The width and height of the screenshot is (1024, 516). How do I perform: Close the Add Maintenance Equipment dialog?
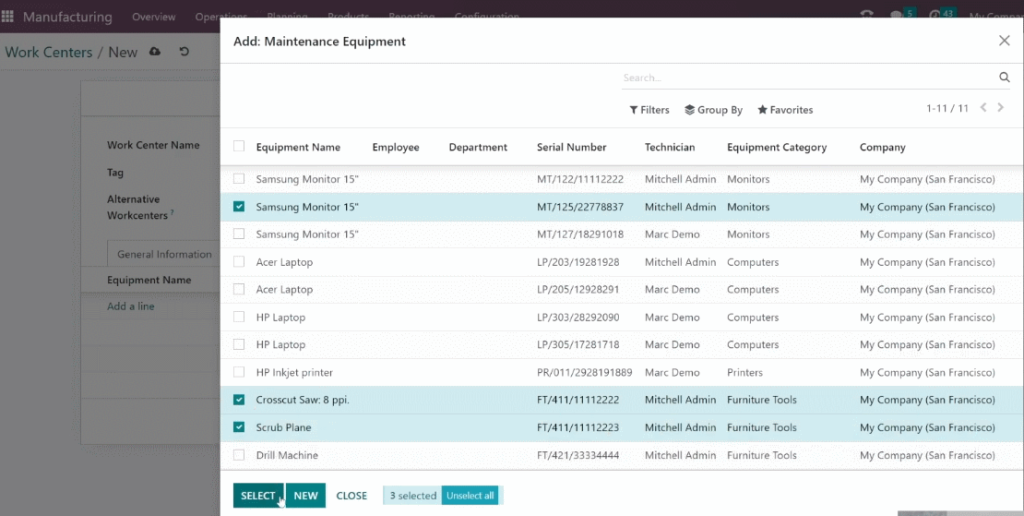[1004, 40]
